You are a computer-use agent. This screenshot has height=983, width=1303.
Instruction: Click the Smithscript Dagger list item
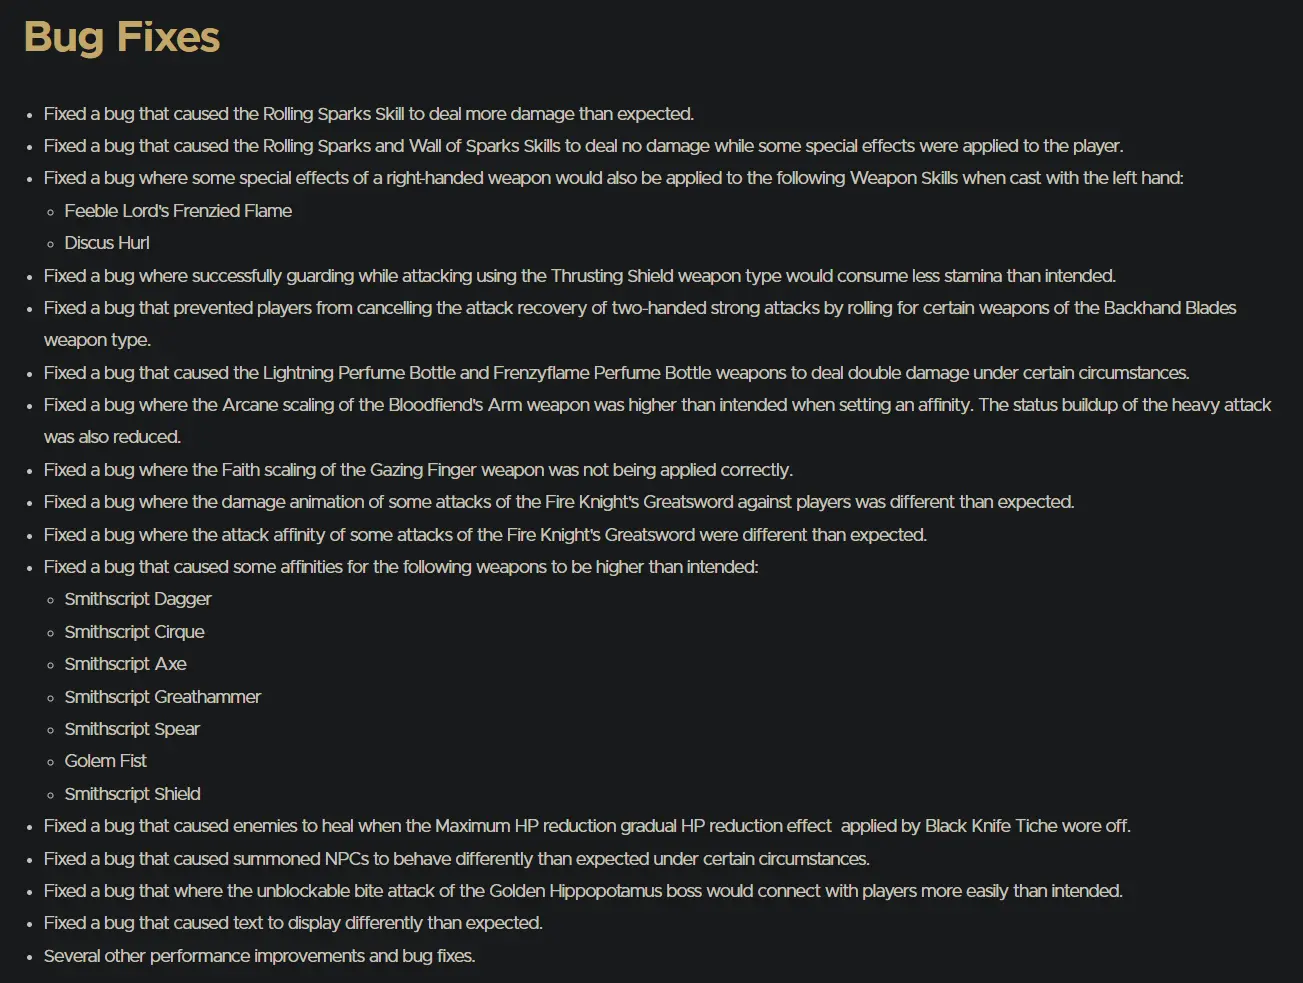point(138,599)
